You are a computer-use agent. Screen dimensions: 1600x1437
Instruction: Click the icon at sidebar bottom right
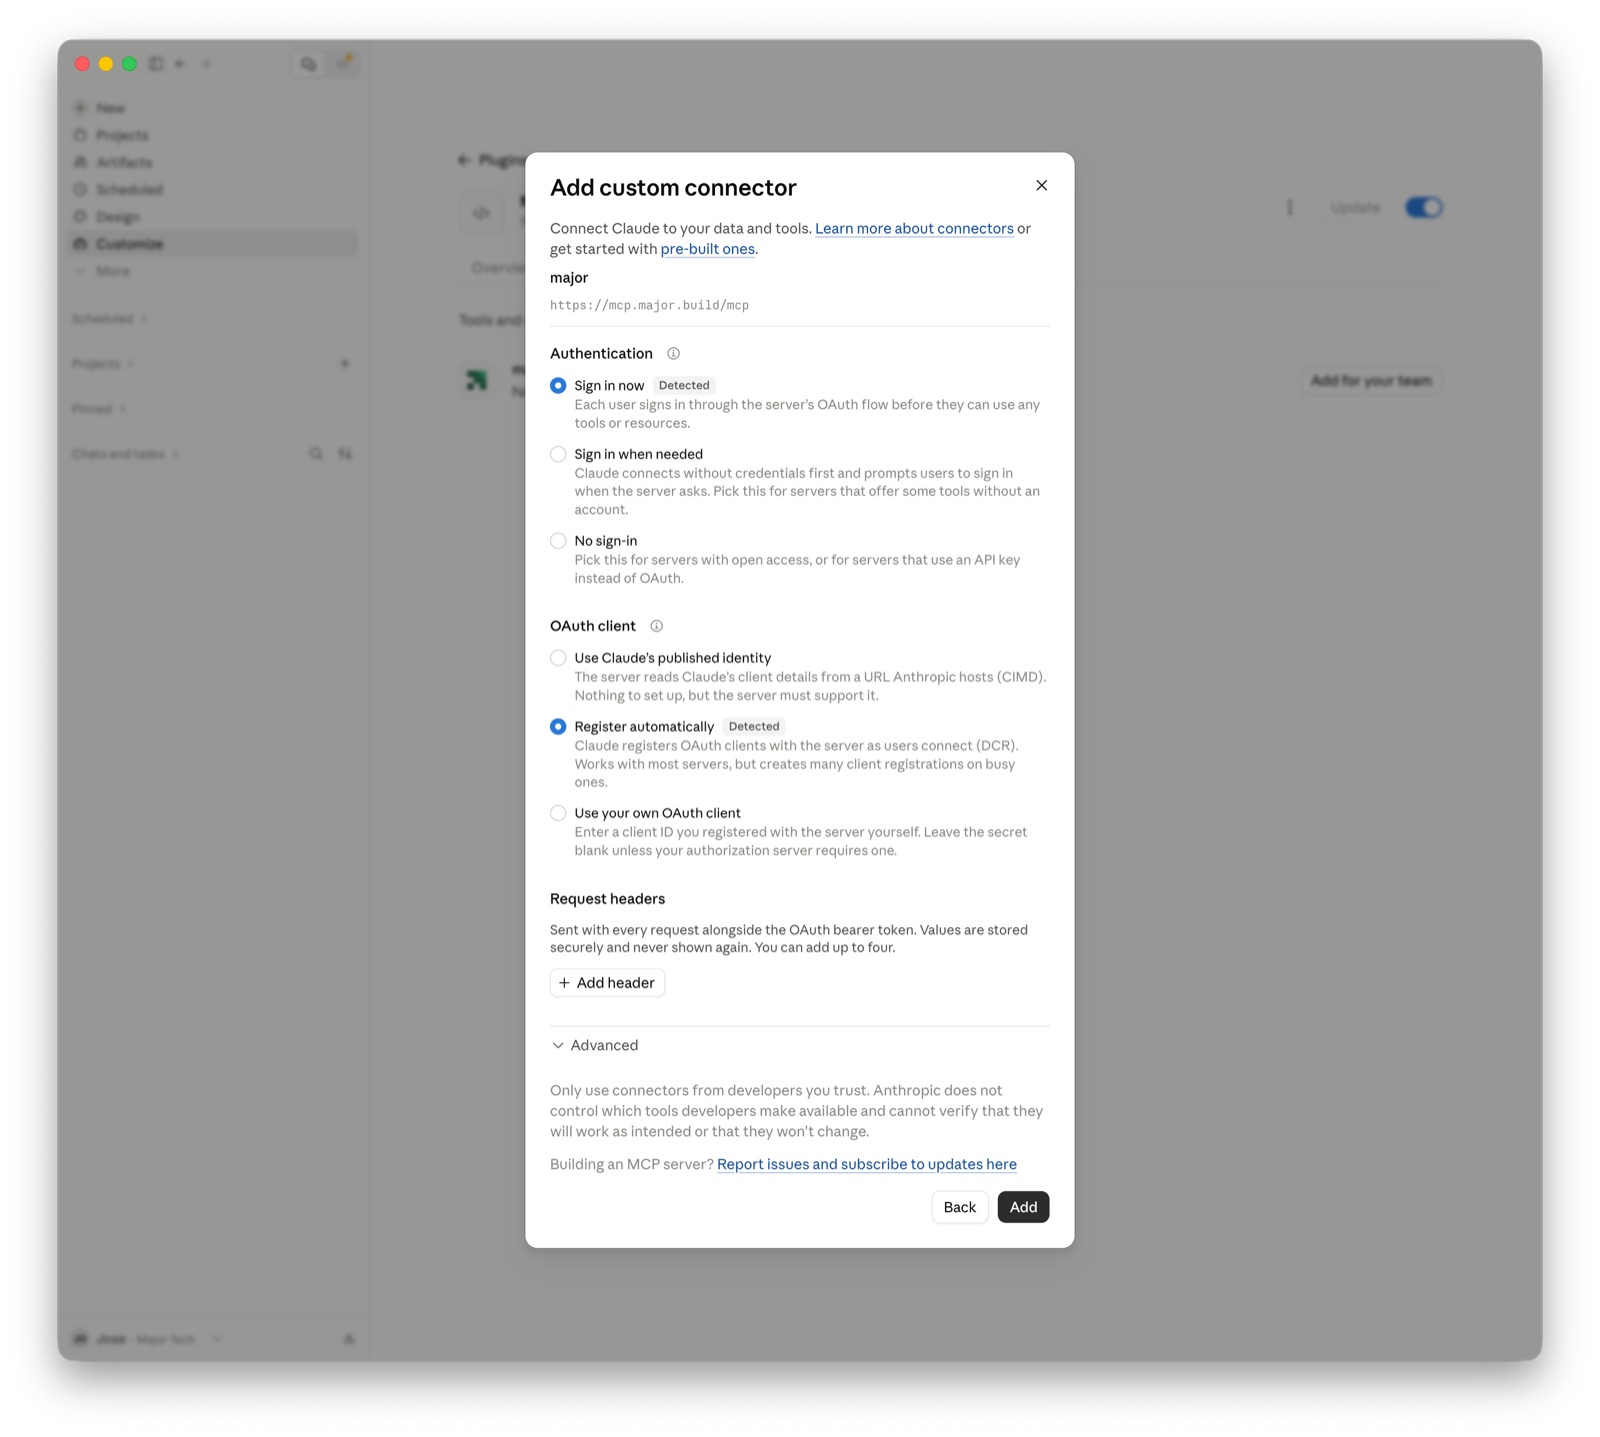(349, 1339)
